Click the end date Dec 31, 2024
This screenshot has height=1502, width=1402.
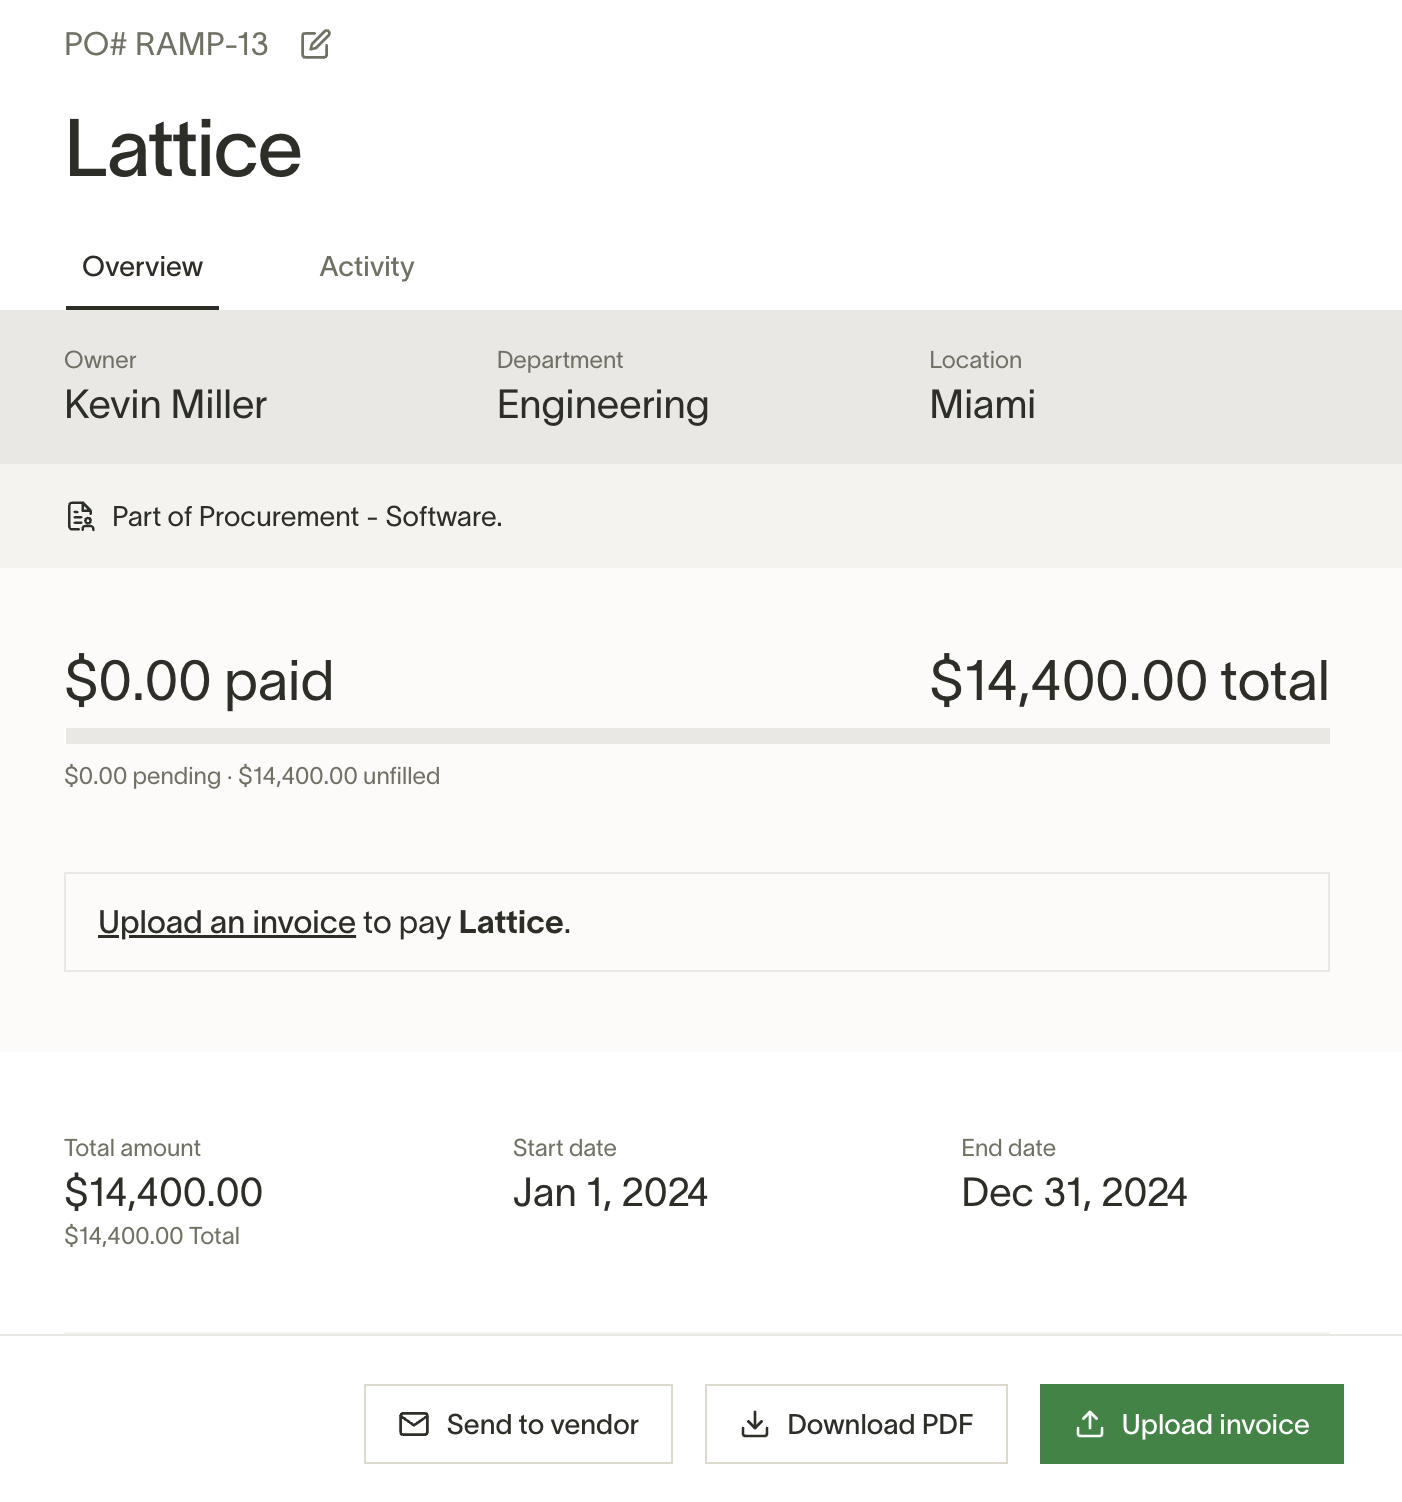(x=1074, y=1192)
